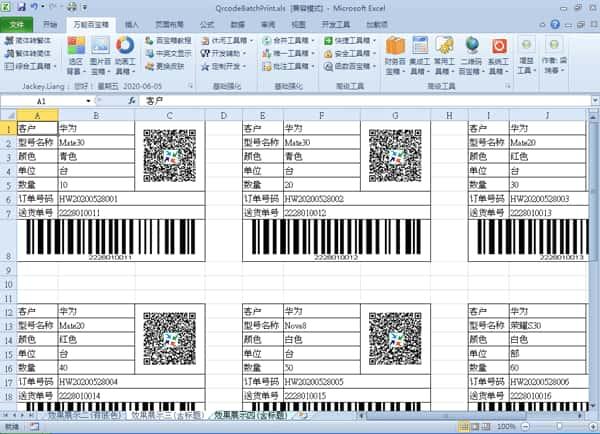The image size is (600, 434).
Task: Click the 更换皮肤 change skin icon
Action: click(149, 66)
